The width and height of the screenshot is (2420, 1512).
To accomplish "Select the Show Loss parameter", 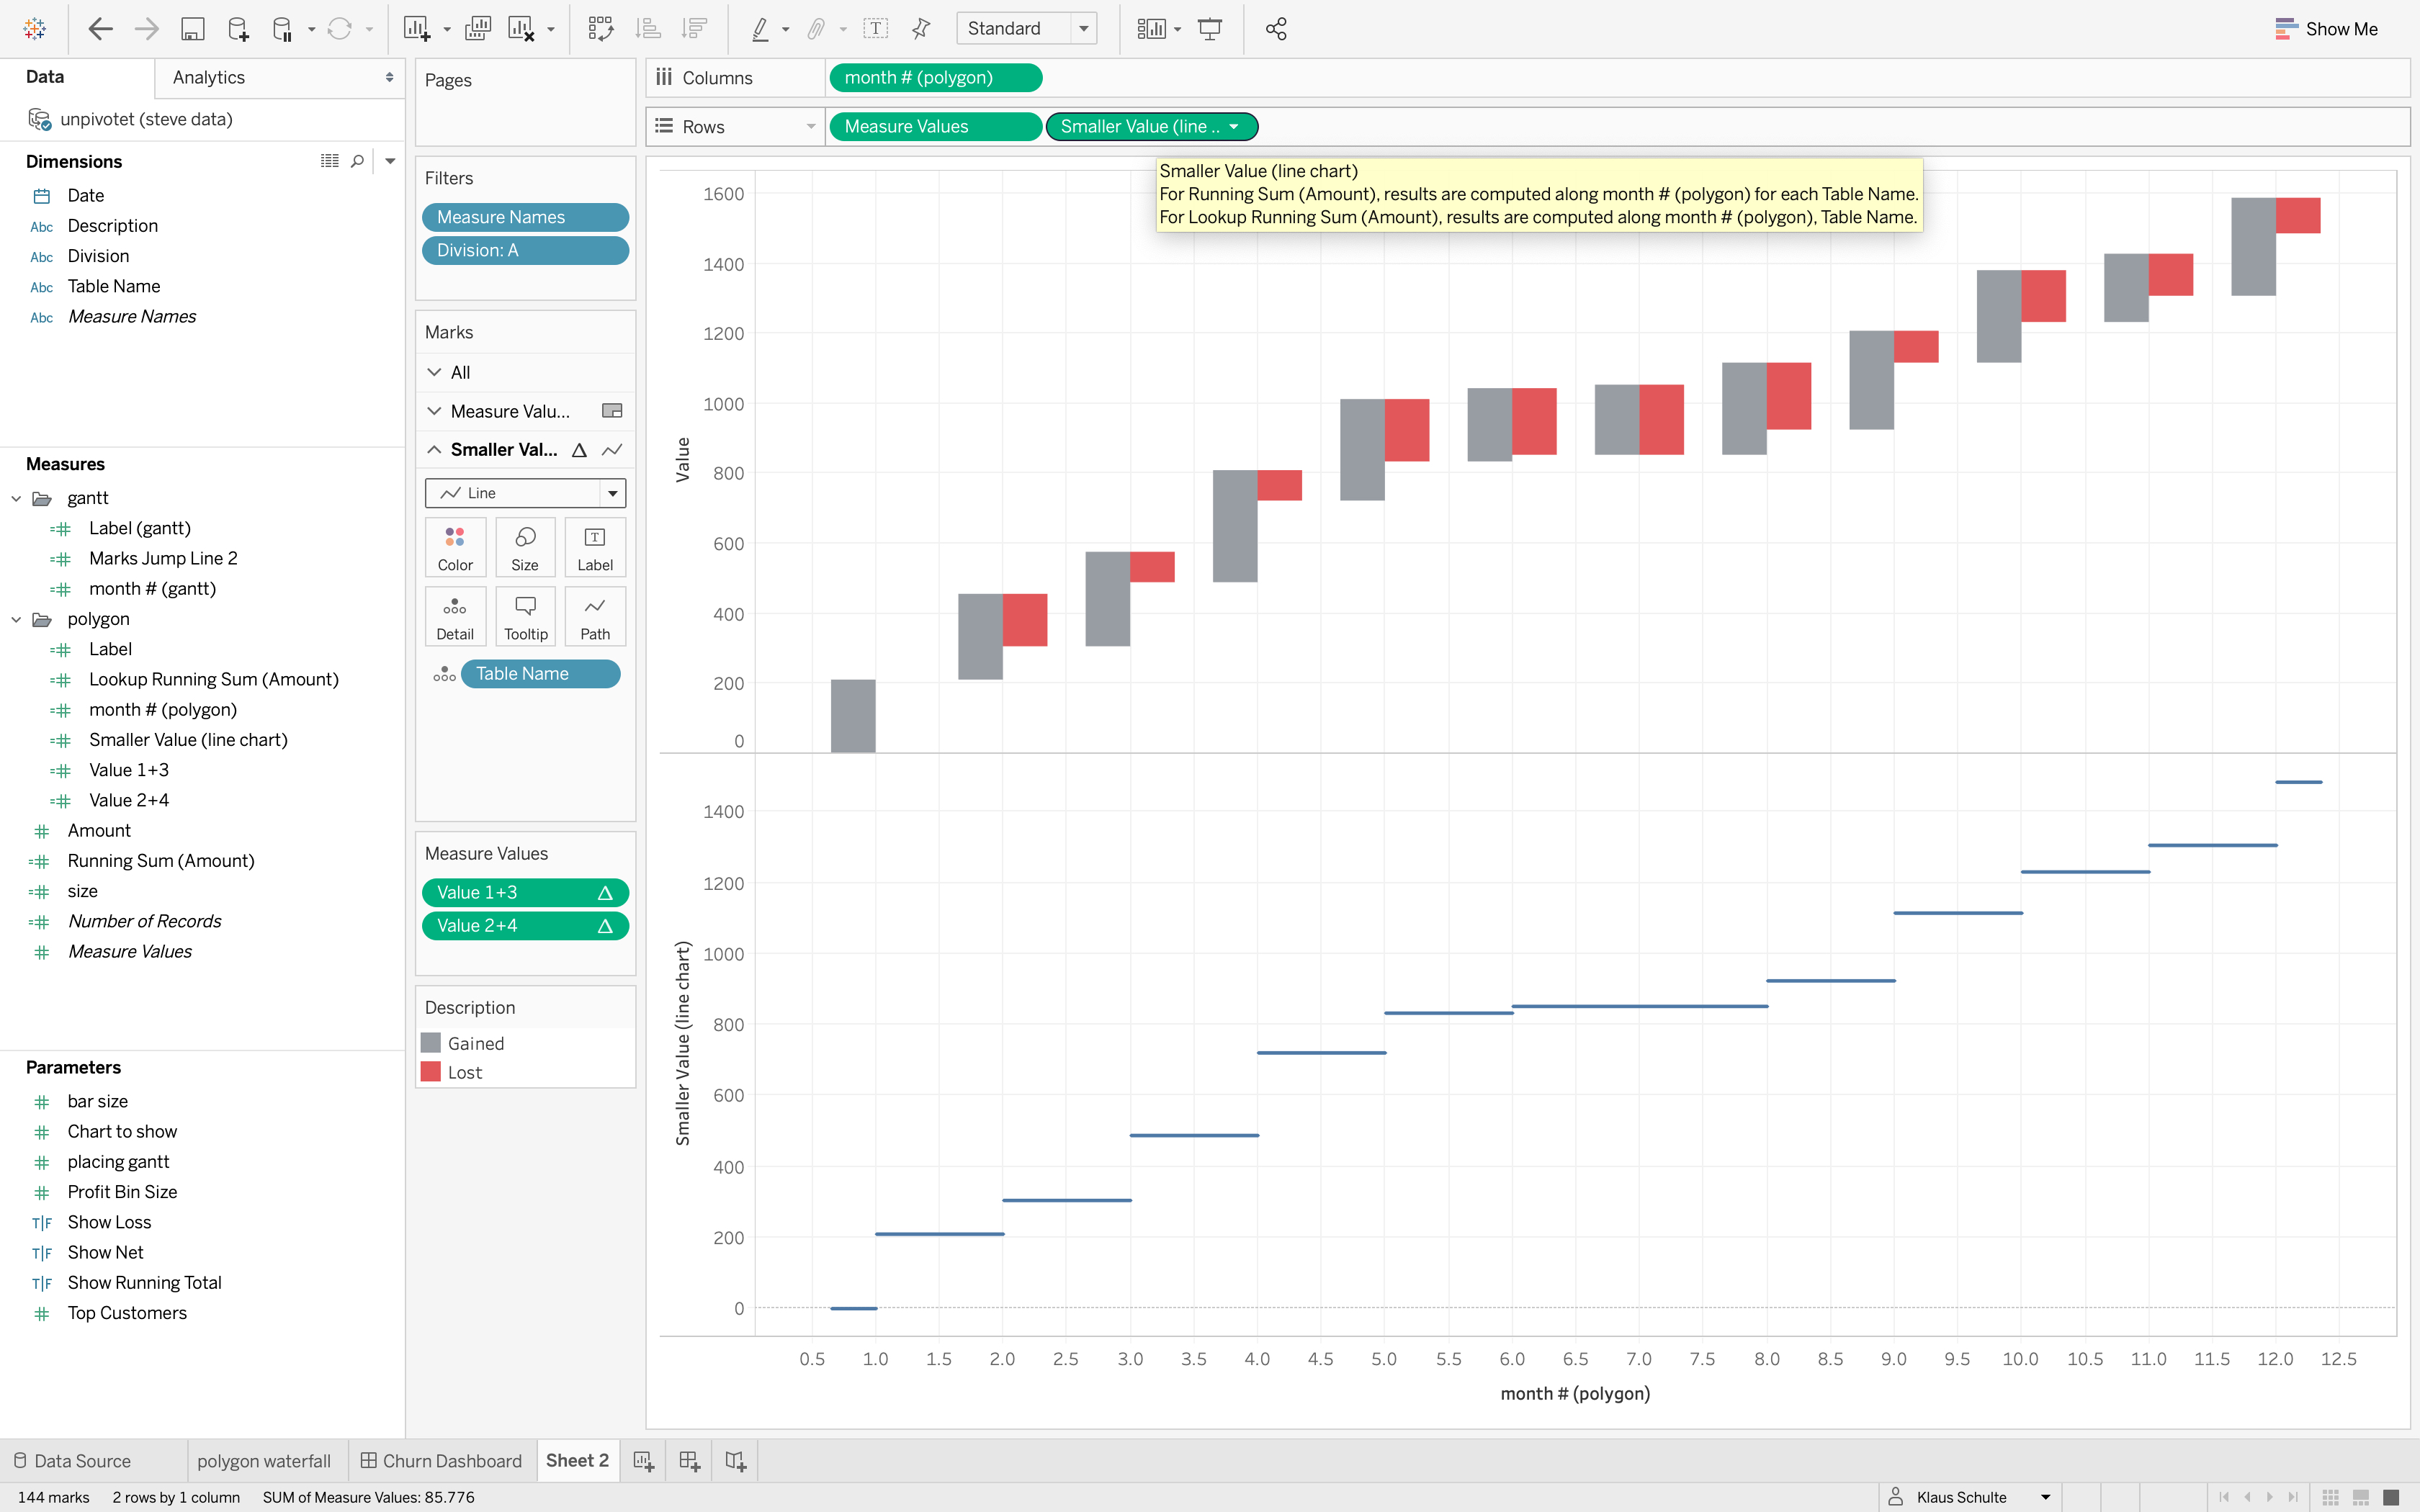I will click(x=110, y=1222).
